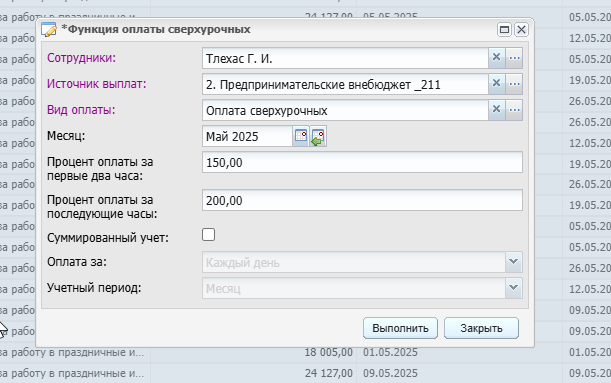The width and height of the screenshot is (611, 383).
Task: Click the Выполнить button
Action: [x=400, y=328]
